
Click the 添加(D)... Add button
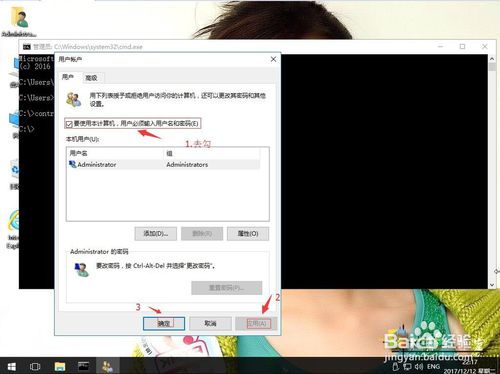[156, 234]
